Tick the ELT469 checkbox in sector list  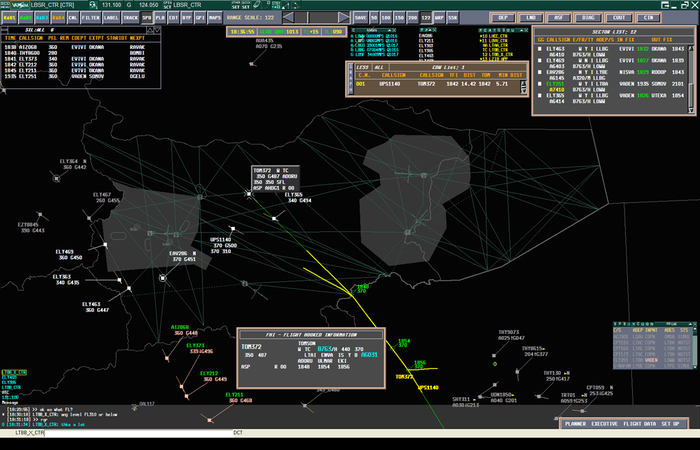pos(540,61)
